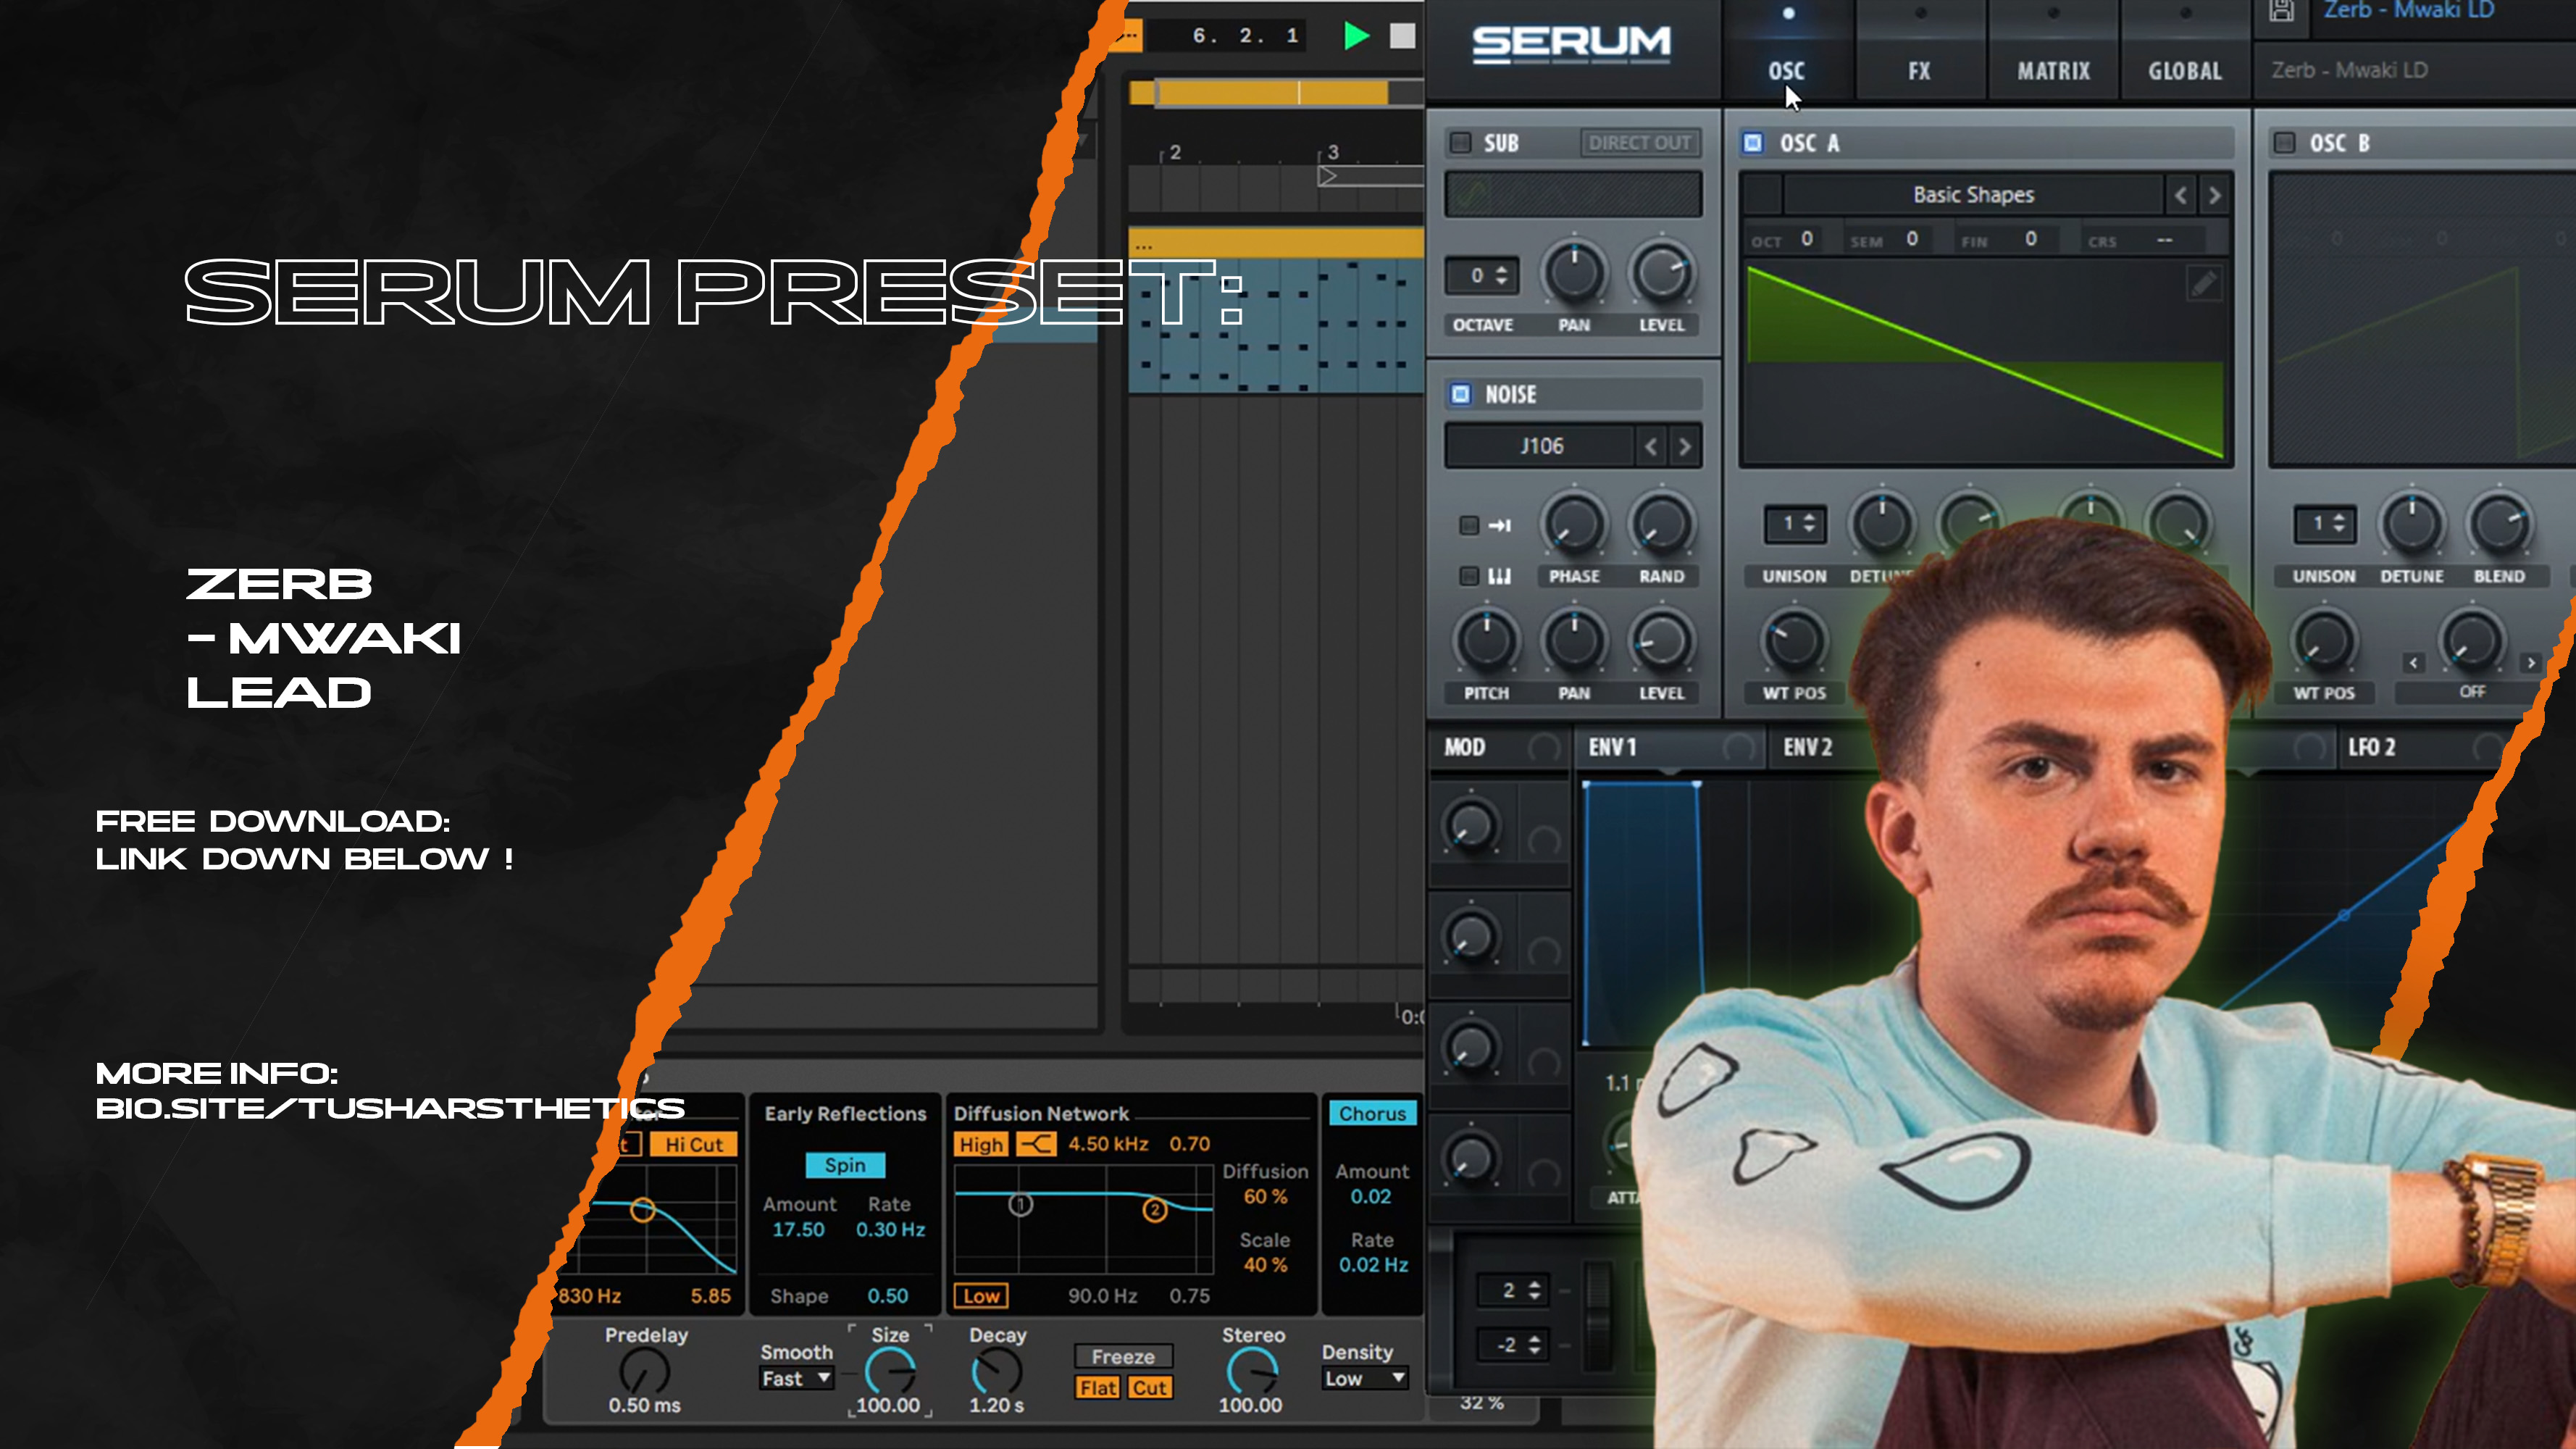
Task: Open the OSC A wavetable edit pencil
Action: 2203,284
